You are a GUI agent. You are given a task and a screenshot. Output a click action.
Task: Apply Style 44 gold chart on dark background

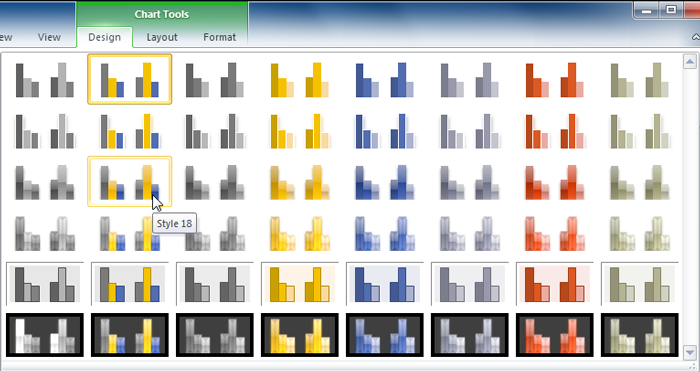(300, 335)
